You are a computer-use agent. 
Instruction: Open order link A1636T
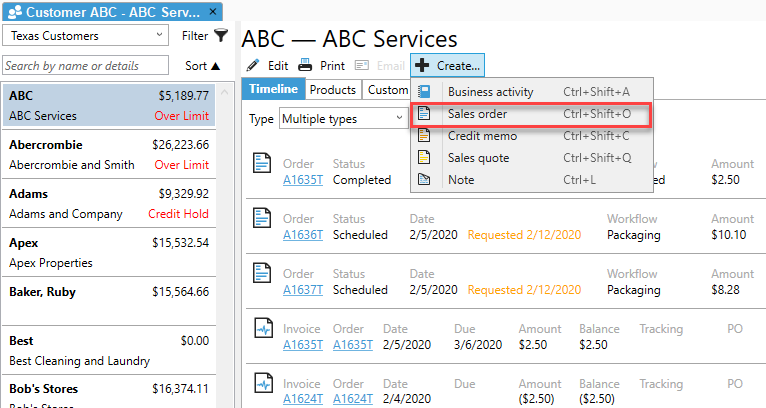coord(303,235)
